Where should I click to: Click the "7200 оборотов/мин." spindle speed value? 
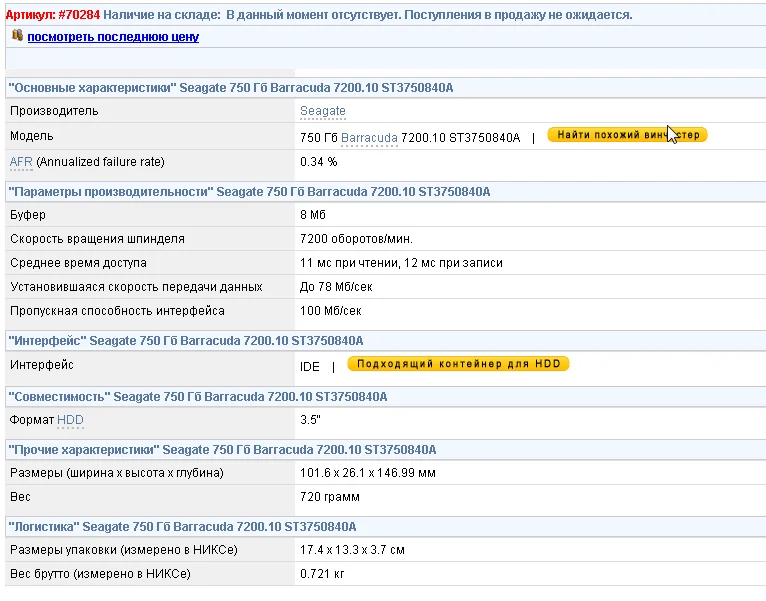(x=356, y=239)
